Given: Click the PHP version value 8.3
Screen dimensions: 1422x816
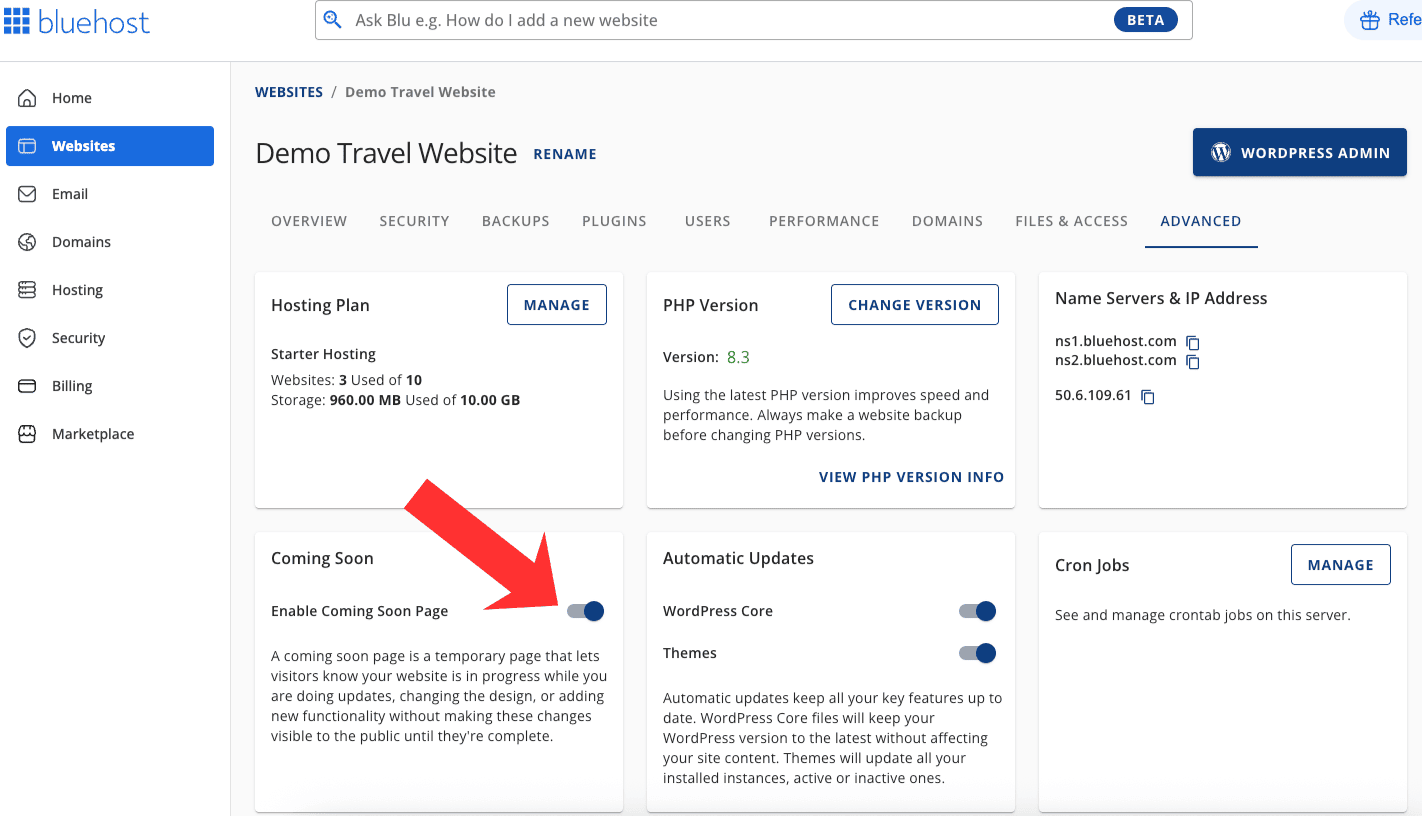Looking at the screenshot, I should click(x=738, y=357).
